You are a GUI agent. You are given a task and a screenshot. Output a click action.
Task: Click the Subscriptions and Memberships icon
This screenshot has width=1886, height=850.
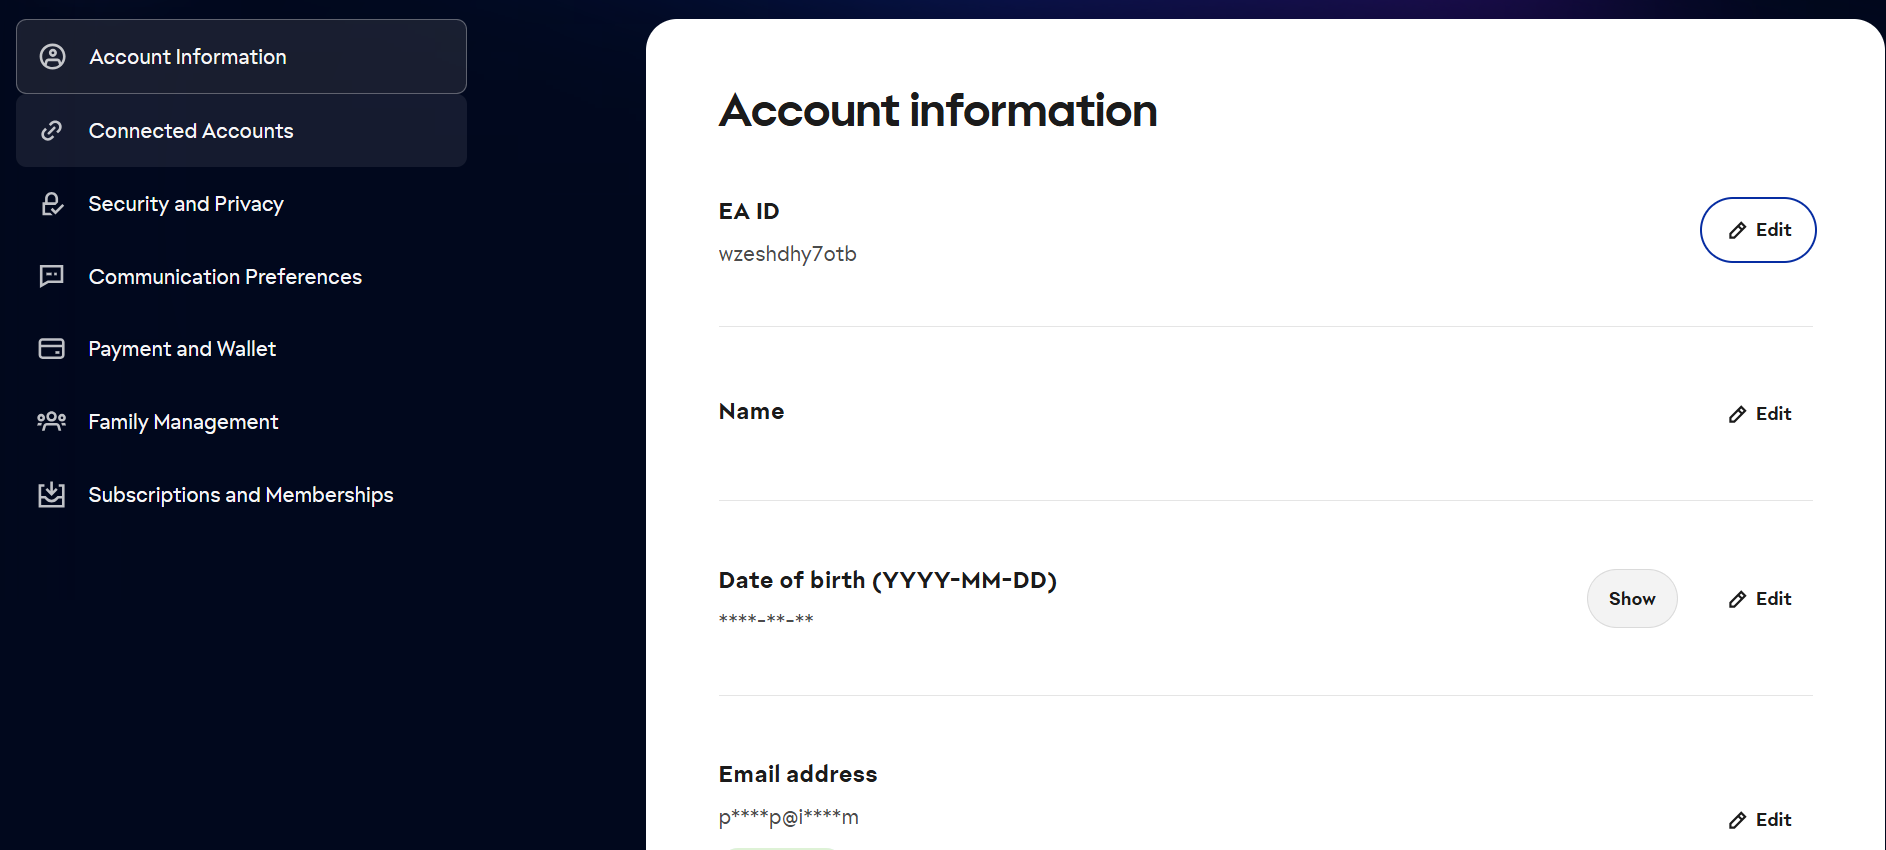pyautogui.click(x=52, y=495)
